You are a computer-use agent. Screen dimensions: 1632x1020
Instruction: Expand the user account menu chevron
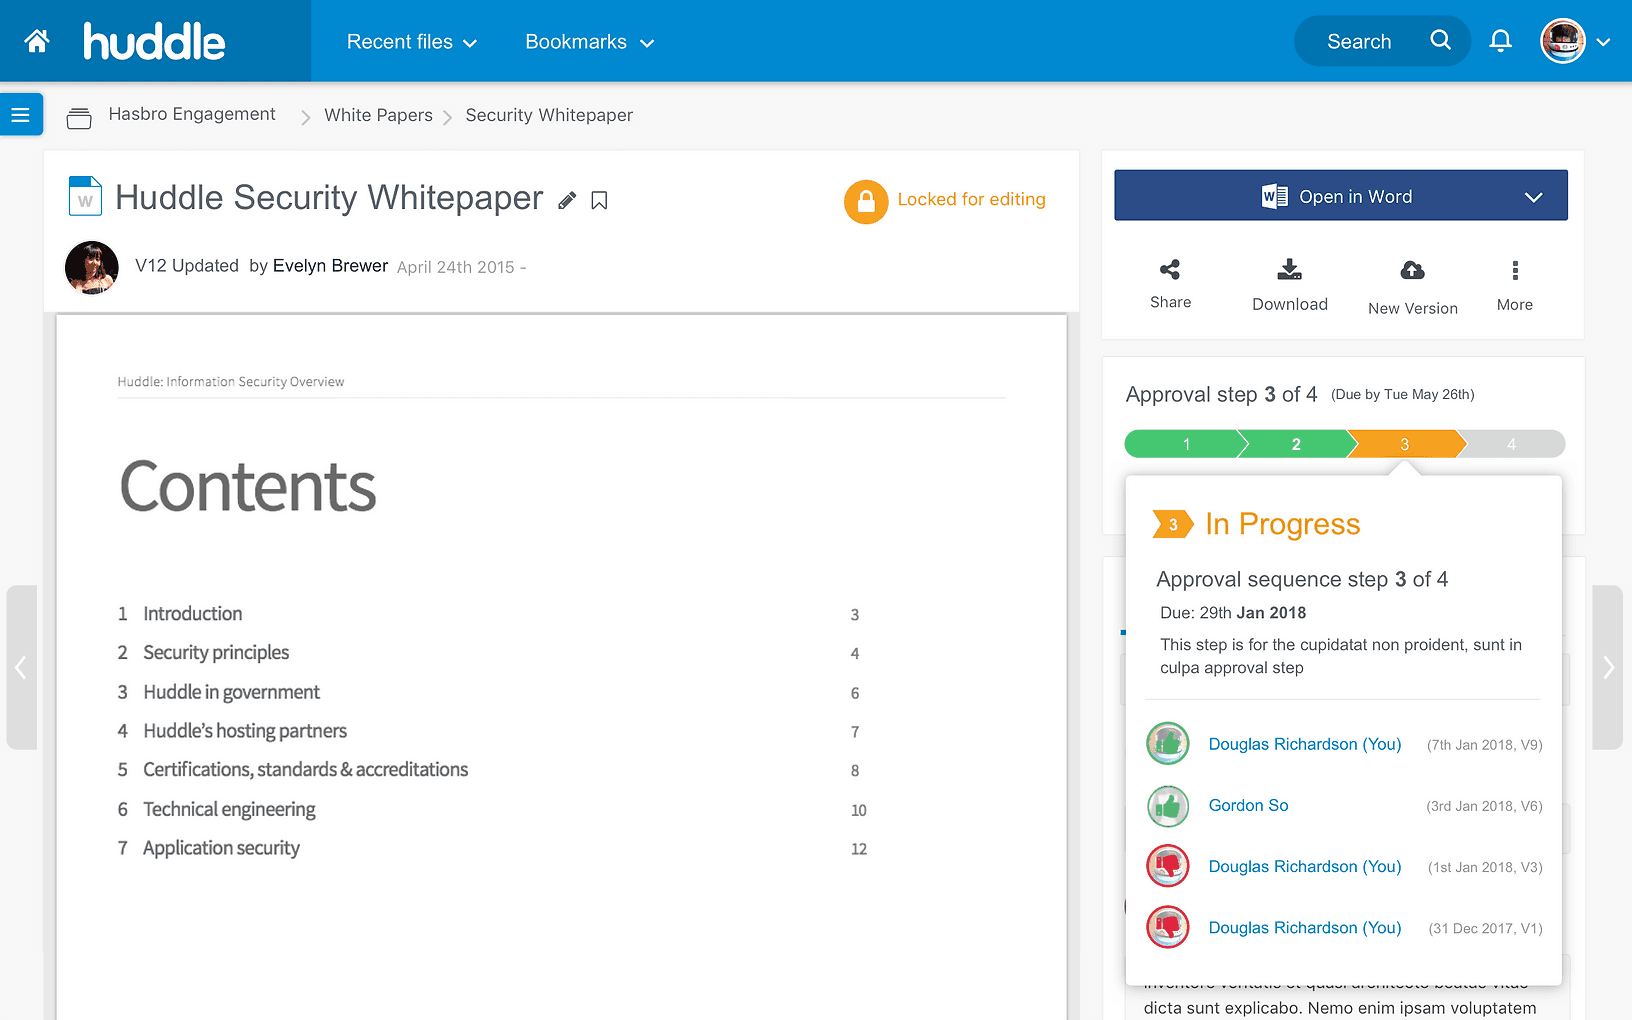click(x=1603, y=42)
